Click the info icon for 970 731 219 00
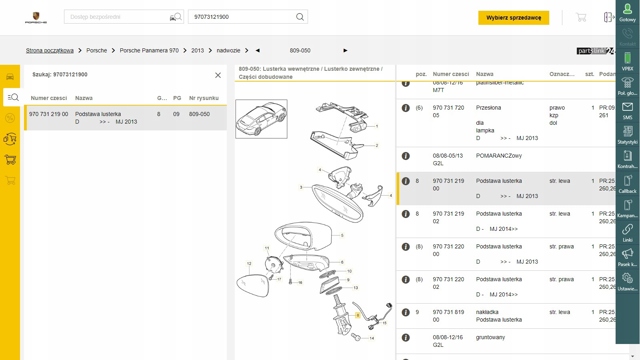The height and width of the screenshot is (360, 640). [405, 181]
